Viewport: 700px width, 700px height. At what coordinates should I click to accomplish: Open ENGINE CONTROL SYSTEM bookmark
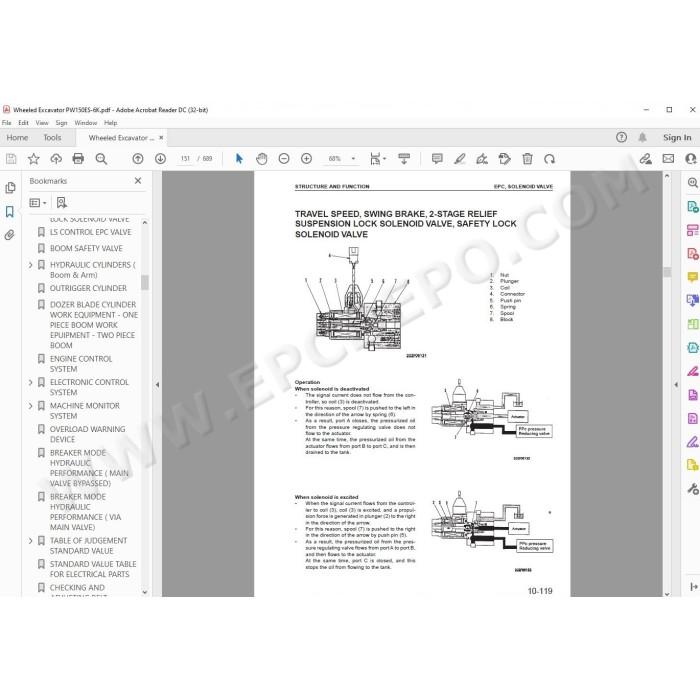(81, 364)
